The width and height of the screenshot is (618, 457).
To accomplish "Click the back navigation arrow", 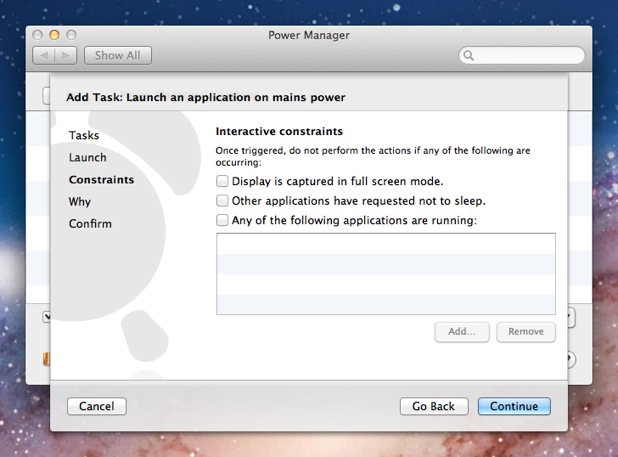I will 44,56.
